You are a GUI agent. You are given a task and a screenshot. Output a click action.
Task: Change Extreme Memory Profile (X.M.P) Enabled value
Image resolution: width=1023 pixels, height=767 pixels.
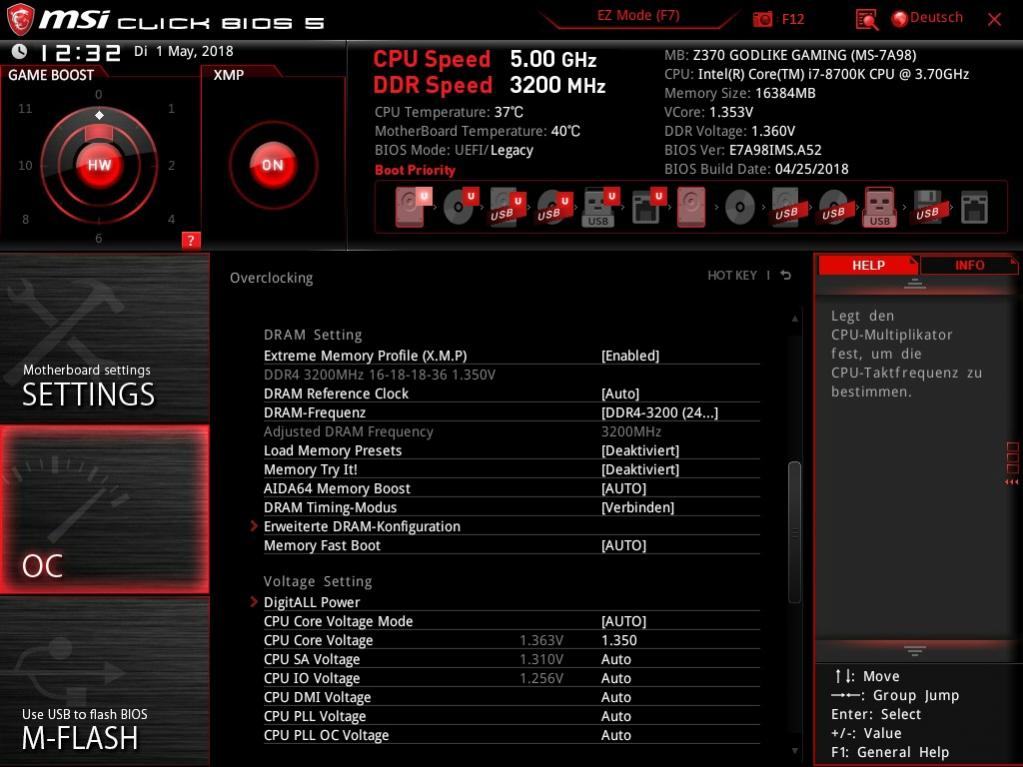(x=630, y=355)
